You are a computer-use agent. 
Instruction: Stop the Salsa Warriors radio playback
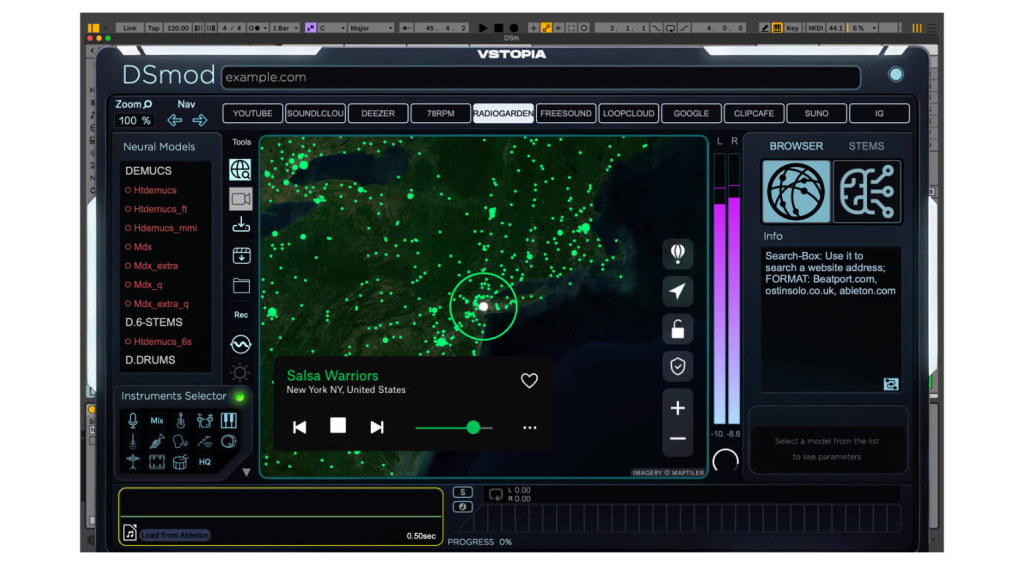[338, 426]
